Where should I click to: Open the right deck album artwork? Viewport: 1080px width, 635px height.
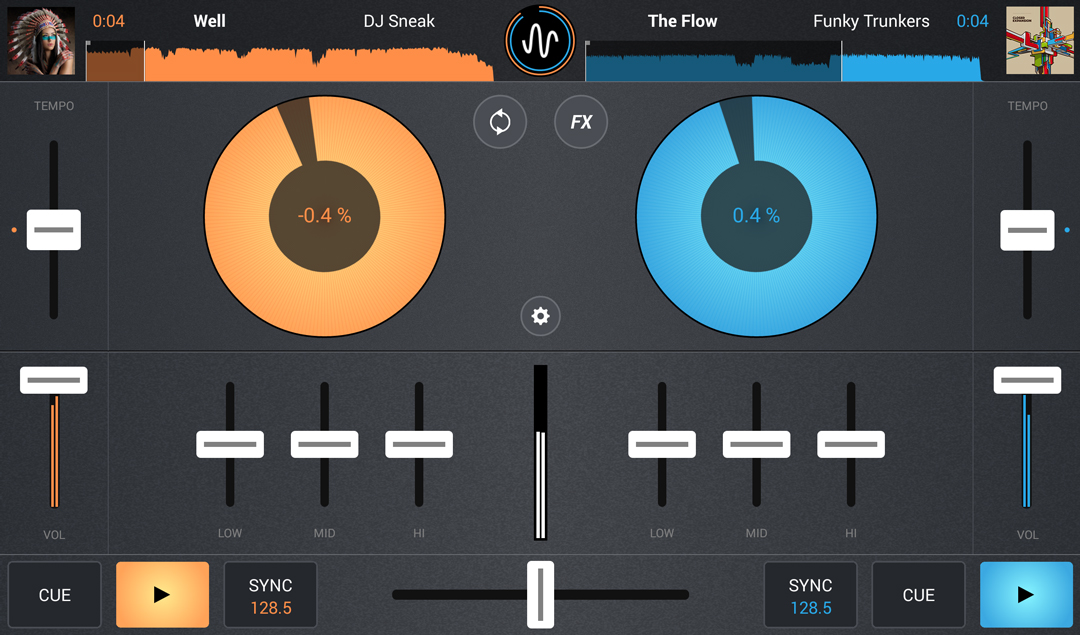[x=1039, y=41]
